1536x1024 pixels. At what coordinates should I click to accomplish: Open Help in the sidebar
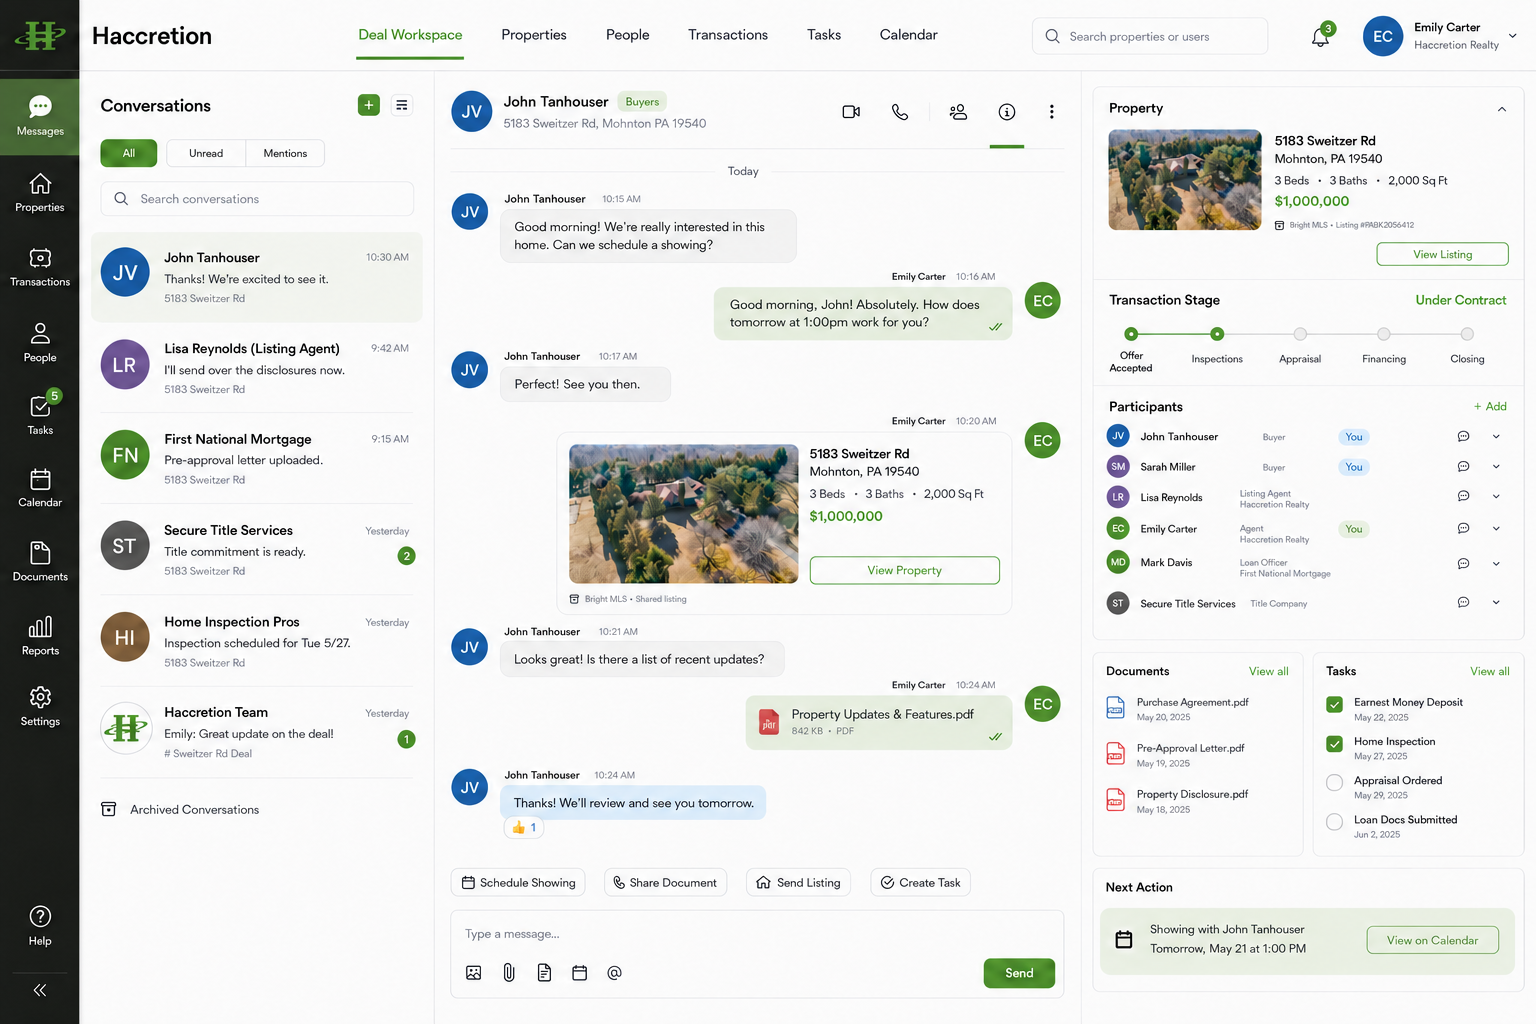40,925
